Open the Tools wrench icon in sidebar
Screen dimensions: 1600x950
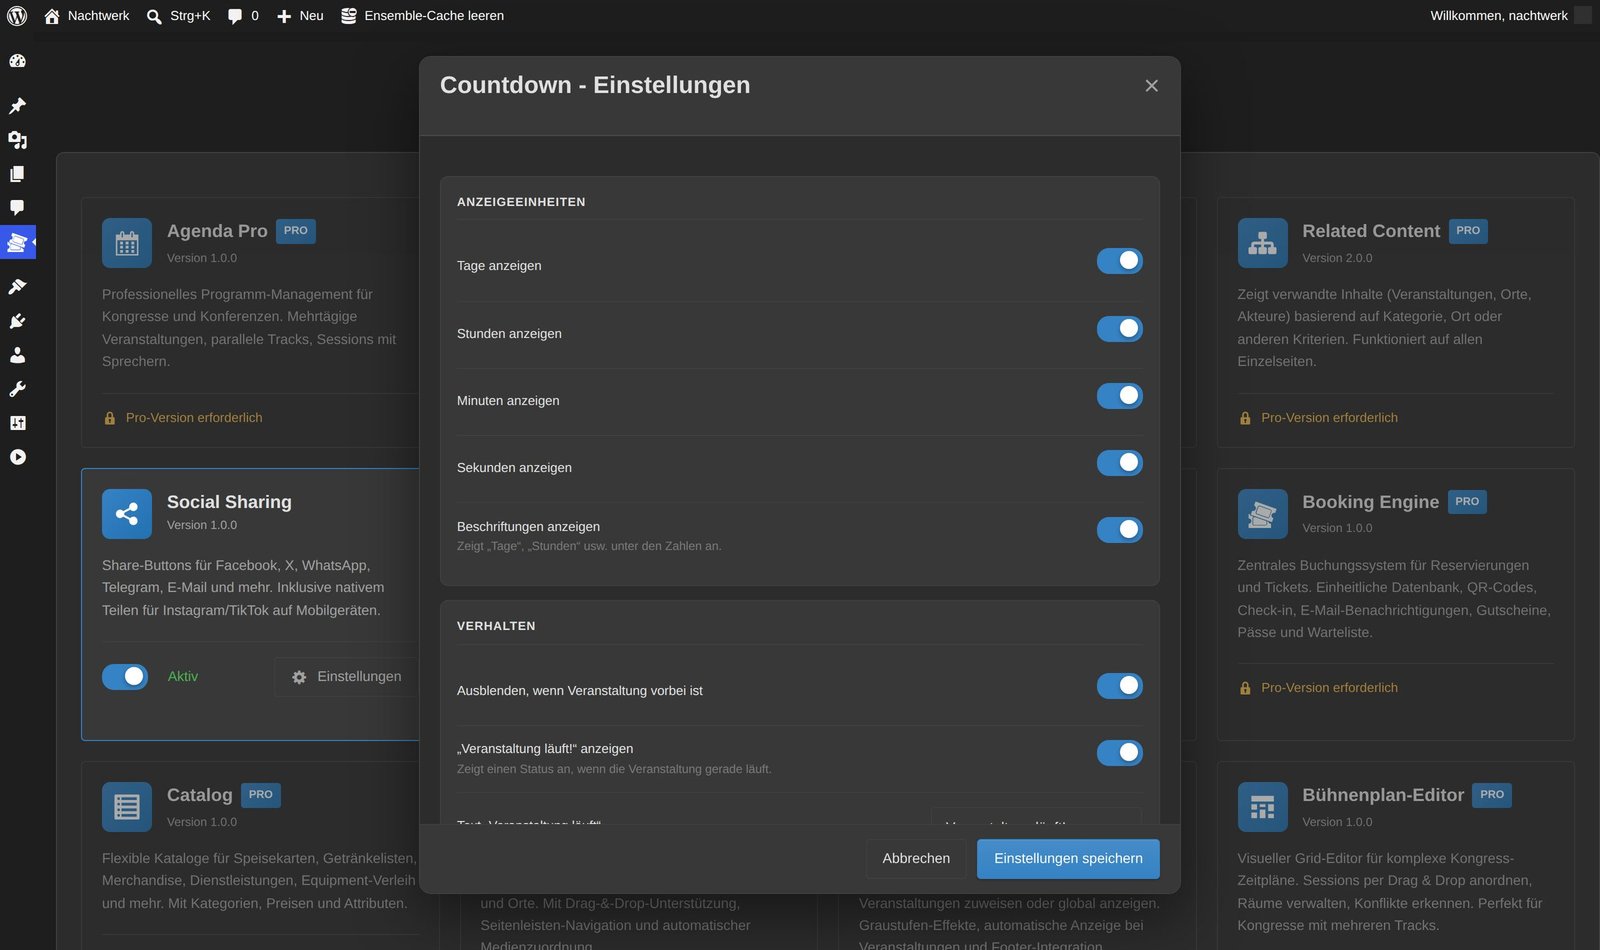click(17, 389)
